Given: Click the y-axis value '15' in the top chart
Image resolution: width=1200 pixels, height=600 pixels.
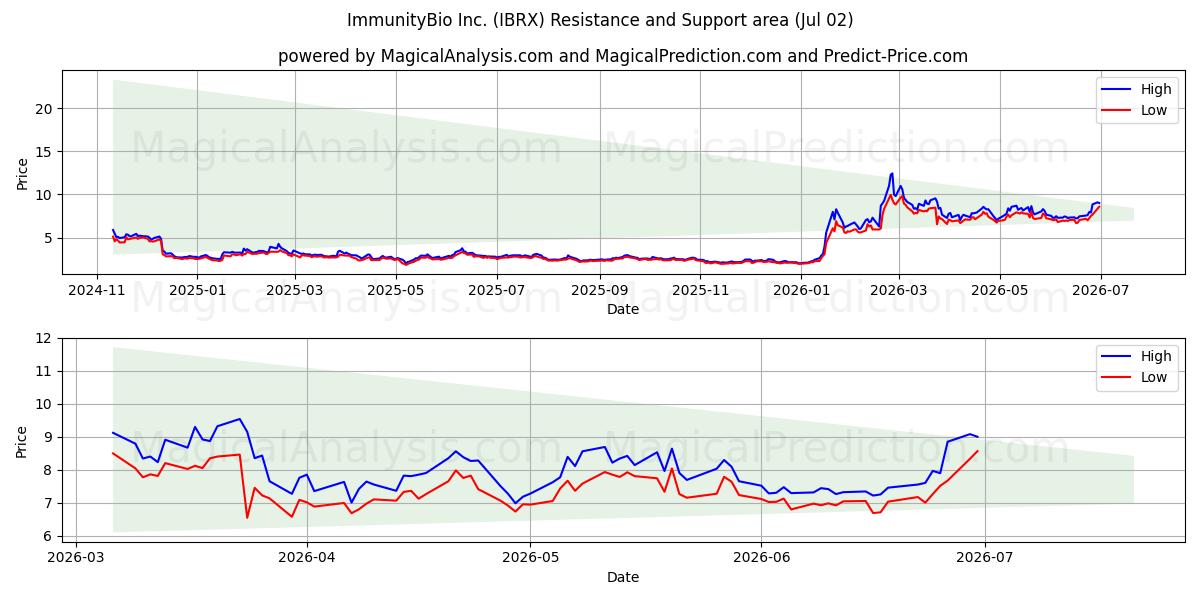Looking at the screenshot, I should (45, 151).
